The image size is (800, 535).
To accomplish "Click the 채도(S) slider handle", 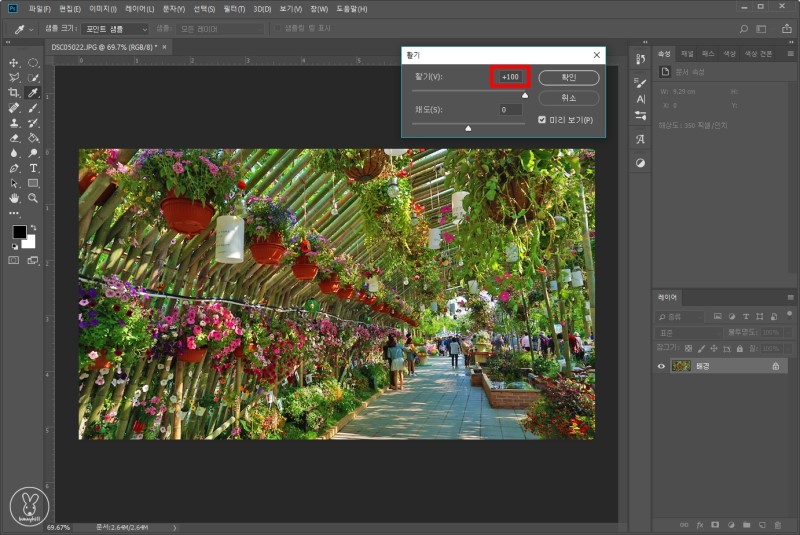I will click(x=468, y=128).
